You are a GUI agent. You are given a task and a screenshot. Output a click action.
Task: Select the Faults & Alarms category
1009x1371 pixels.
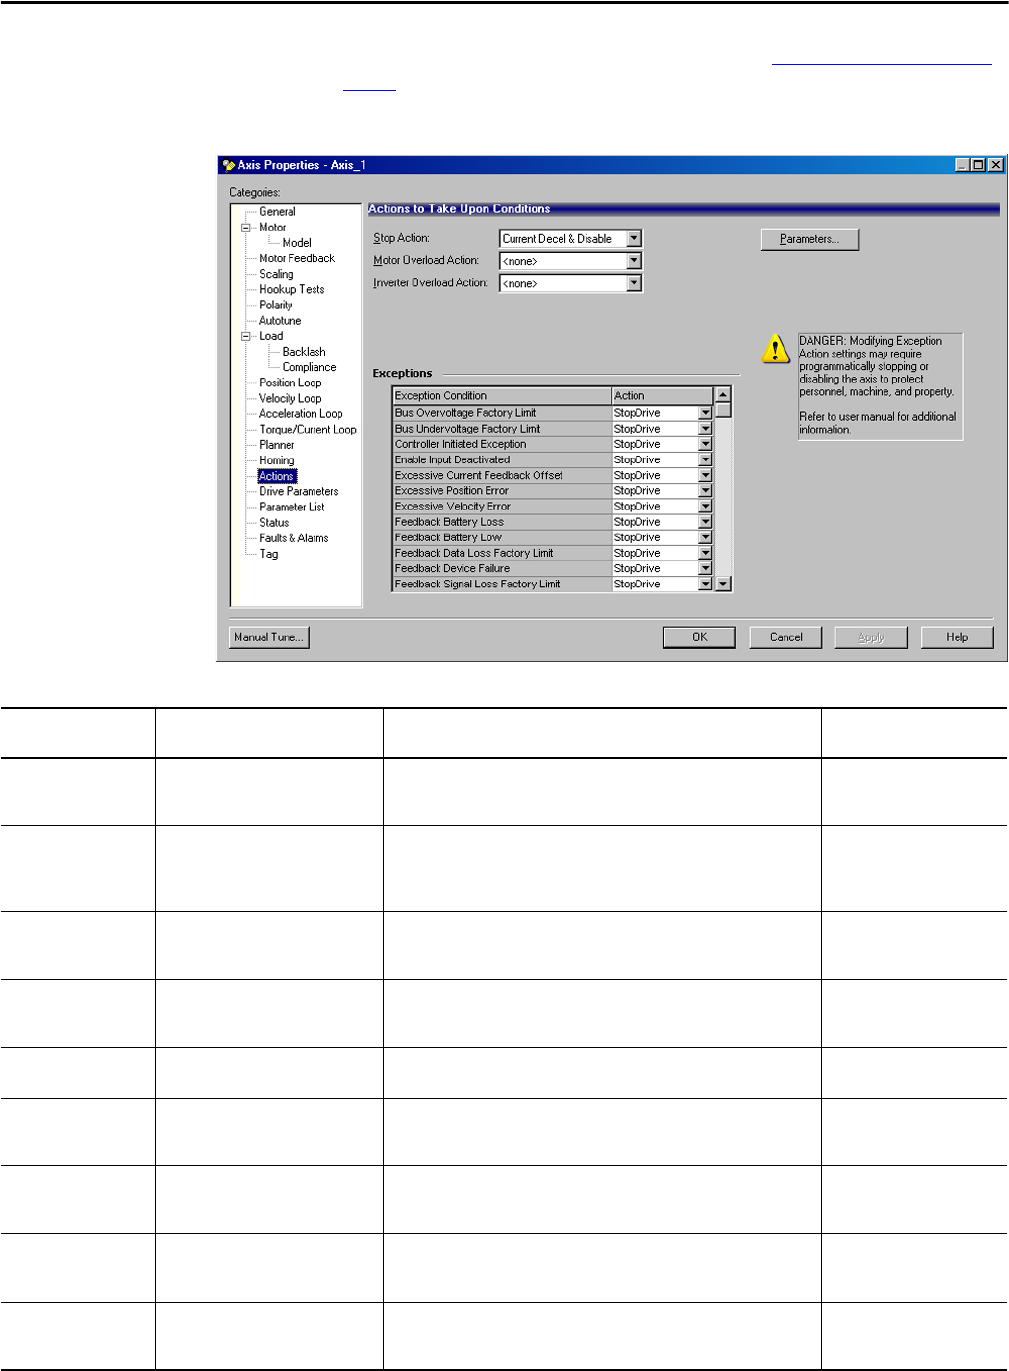click(x=293, y=538)
